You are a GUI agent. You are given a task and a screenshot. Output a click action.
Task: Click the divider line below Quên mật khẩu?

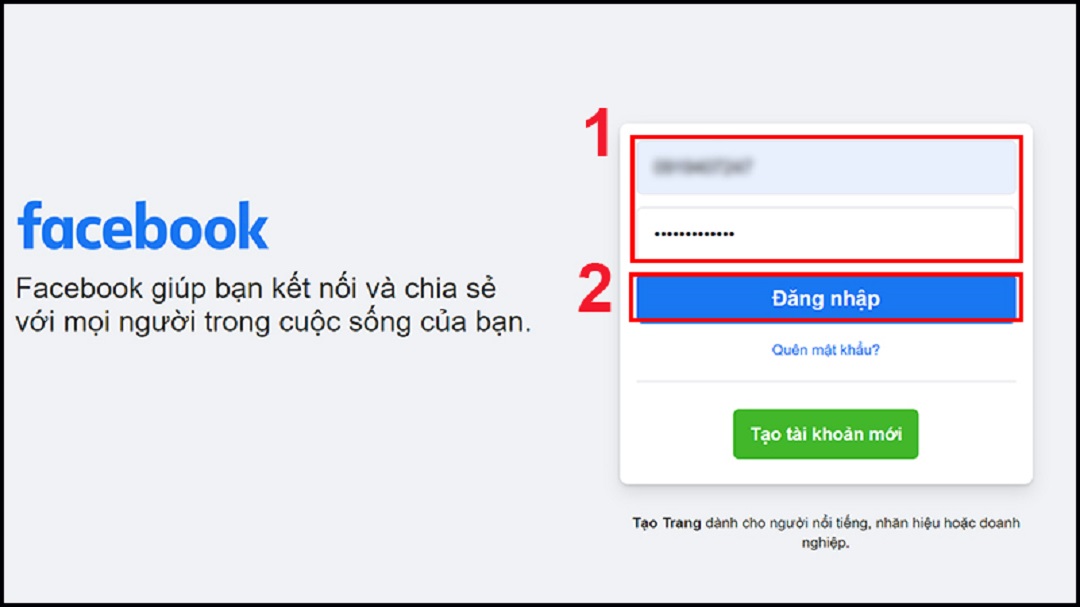tap(825, 381)
